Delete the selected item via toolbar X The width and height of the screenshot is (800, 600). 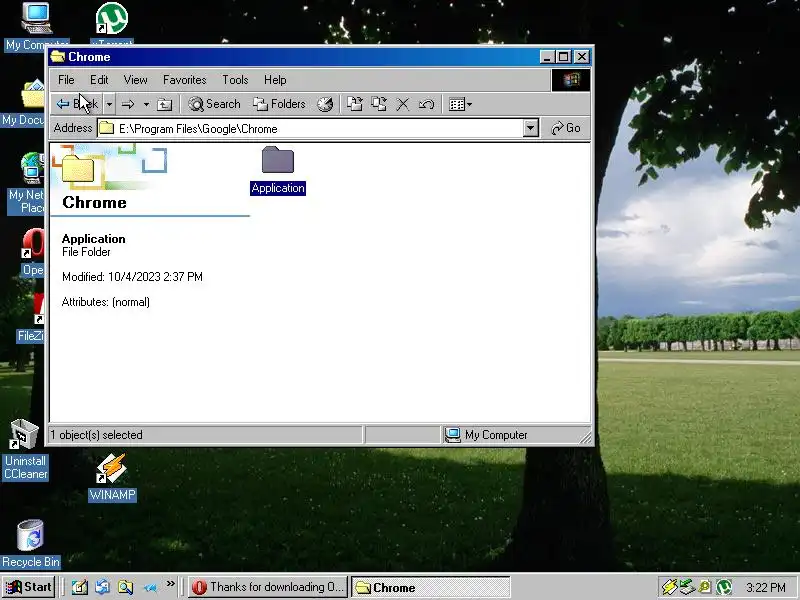[x=403, y=104]
